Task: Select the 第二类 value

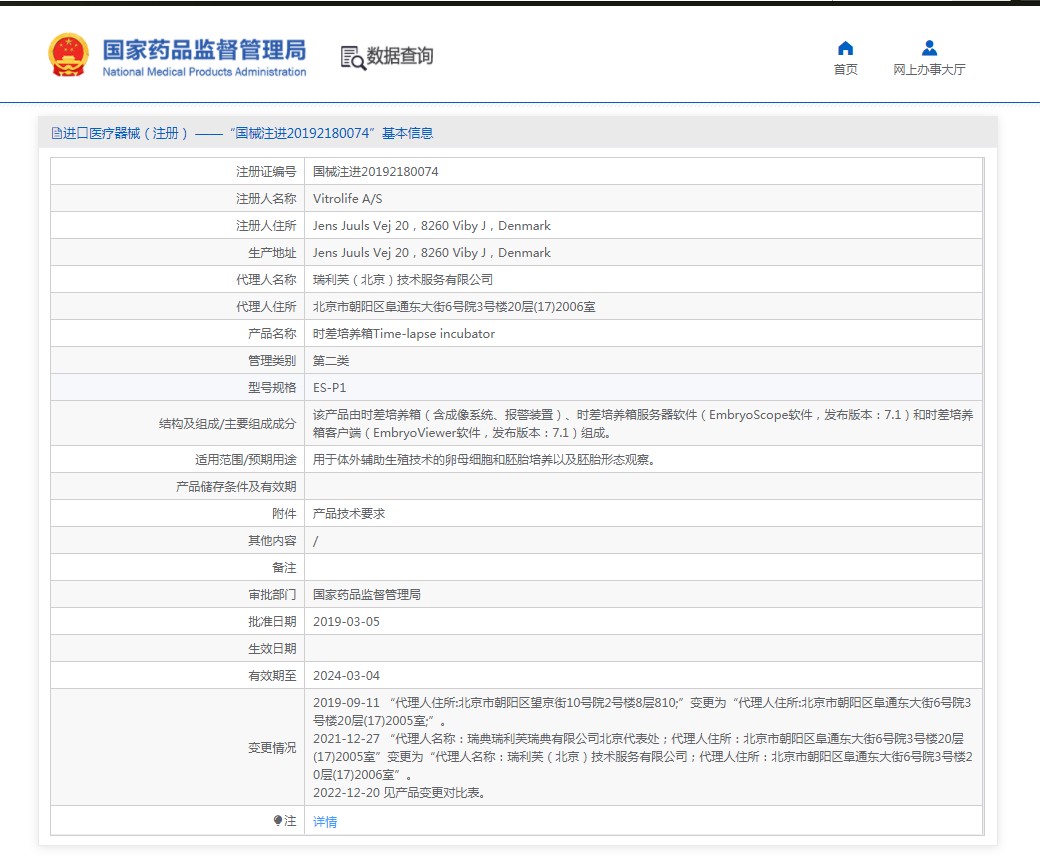Action: tap(331, 361)
